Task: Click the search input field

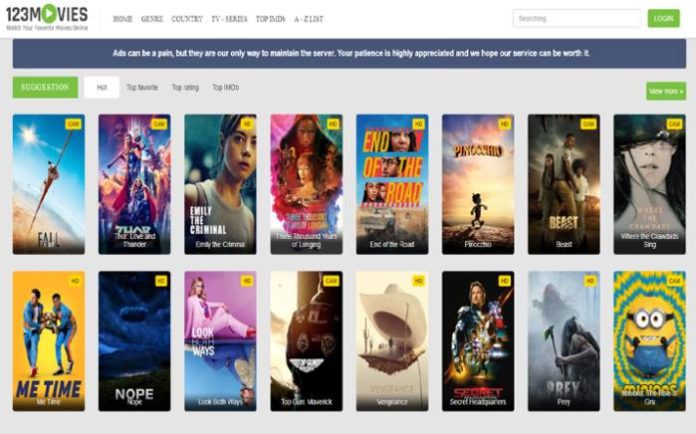Action: [576, 18]
